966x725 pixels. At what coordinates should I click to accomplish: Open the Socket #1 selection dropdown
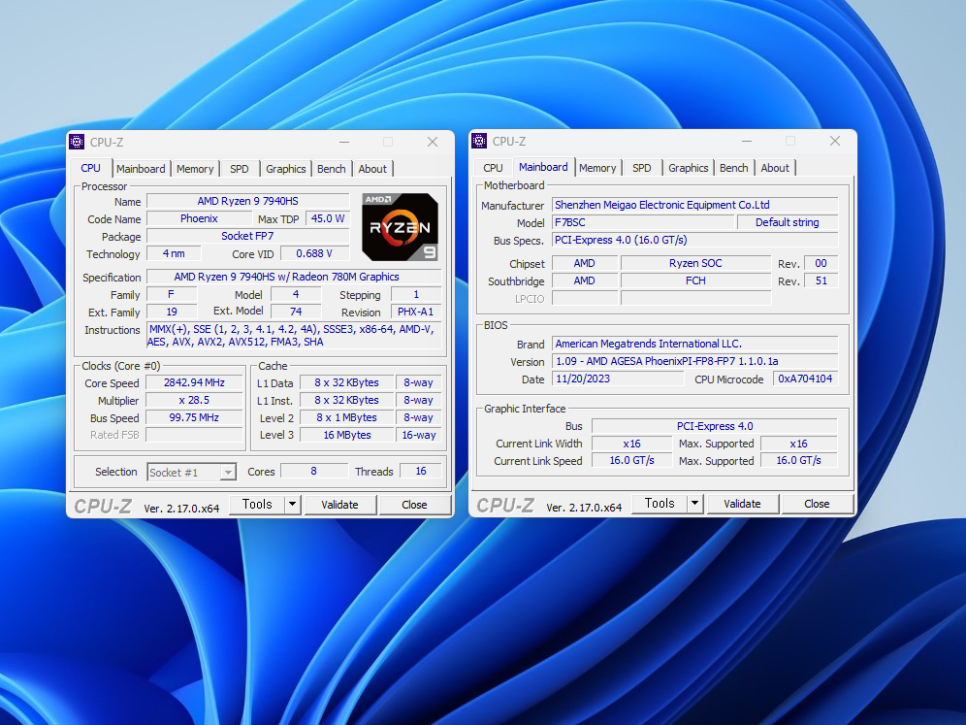pos(191,473)
